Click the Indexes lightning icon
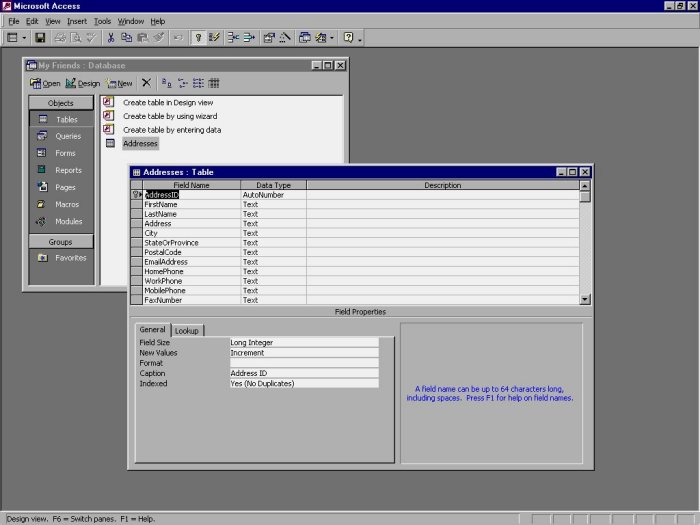This screenshot has width=700, height=525. 214,38
